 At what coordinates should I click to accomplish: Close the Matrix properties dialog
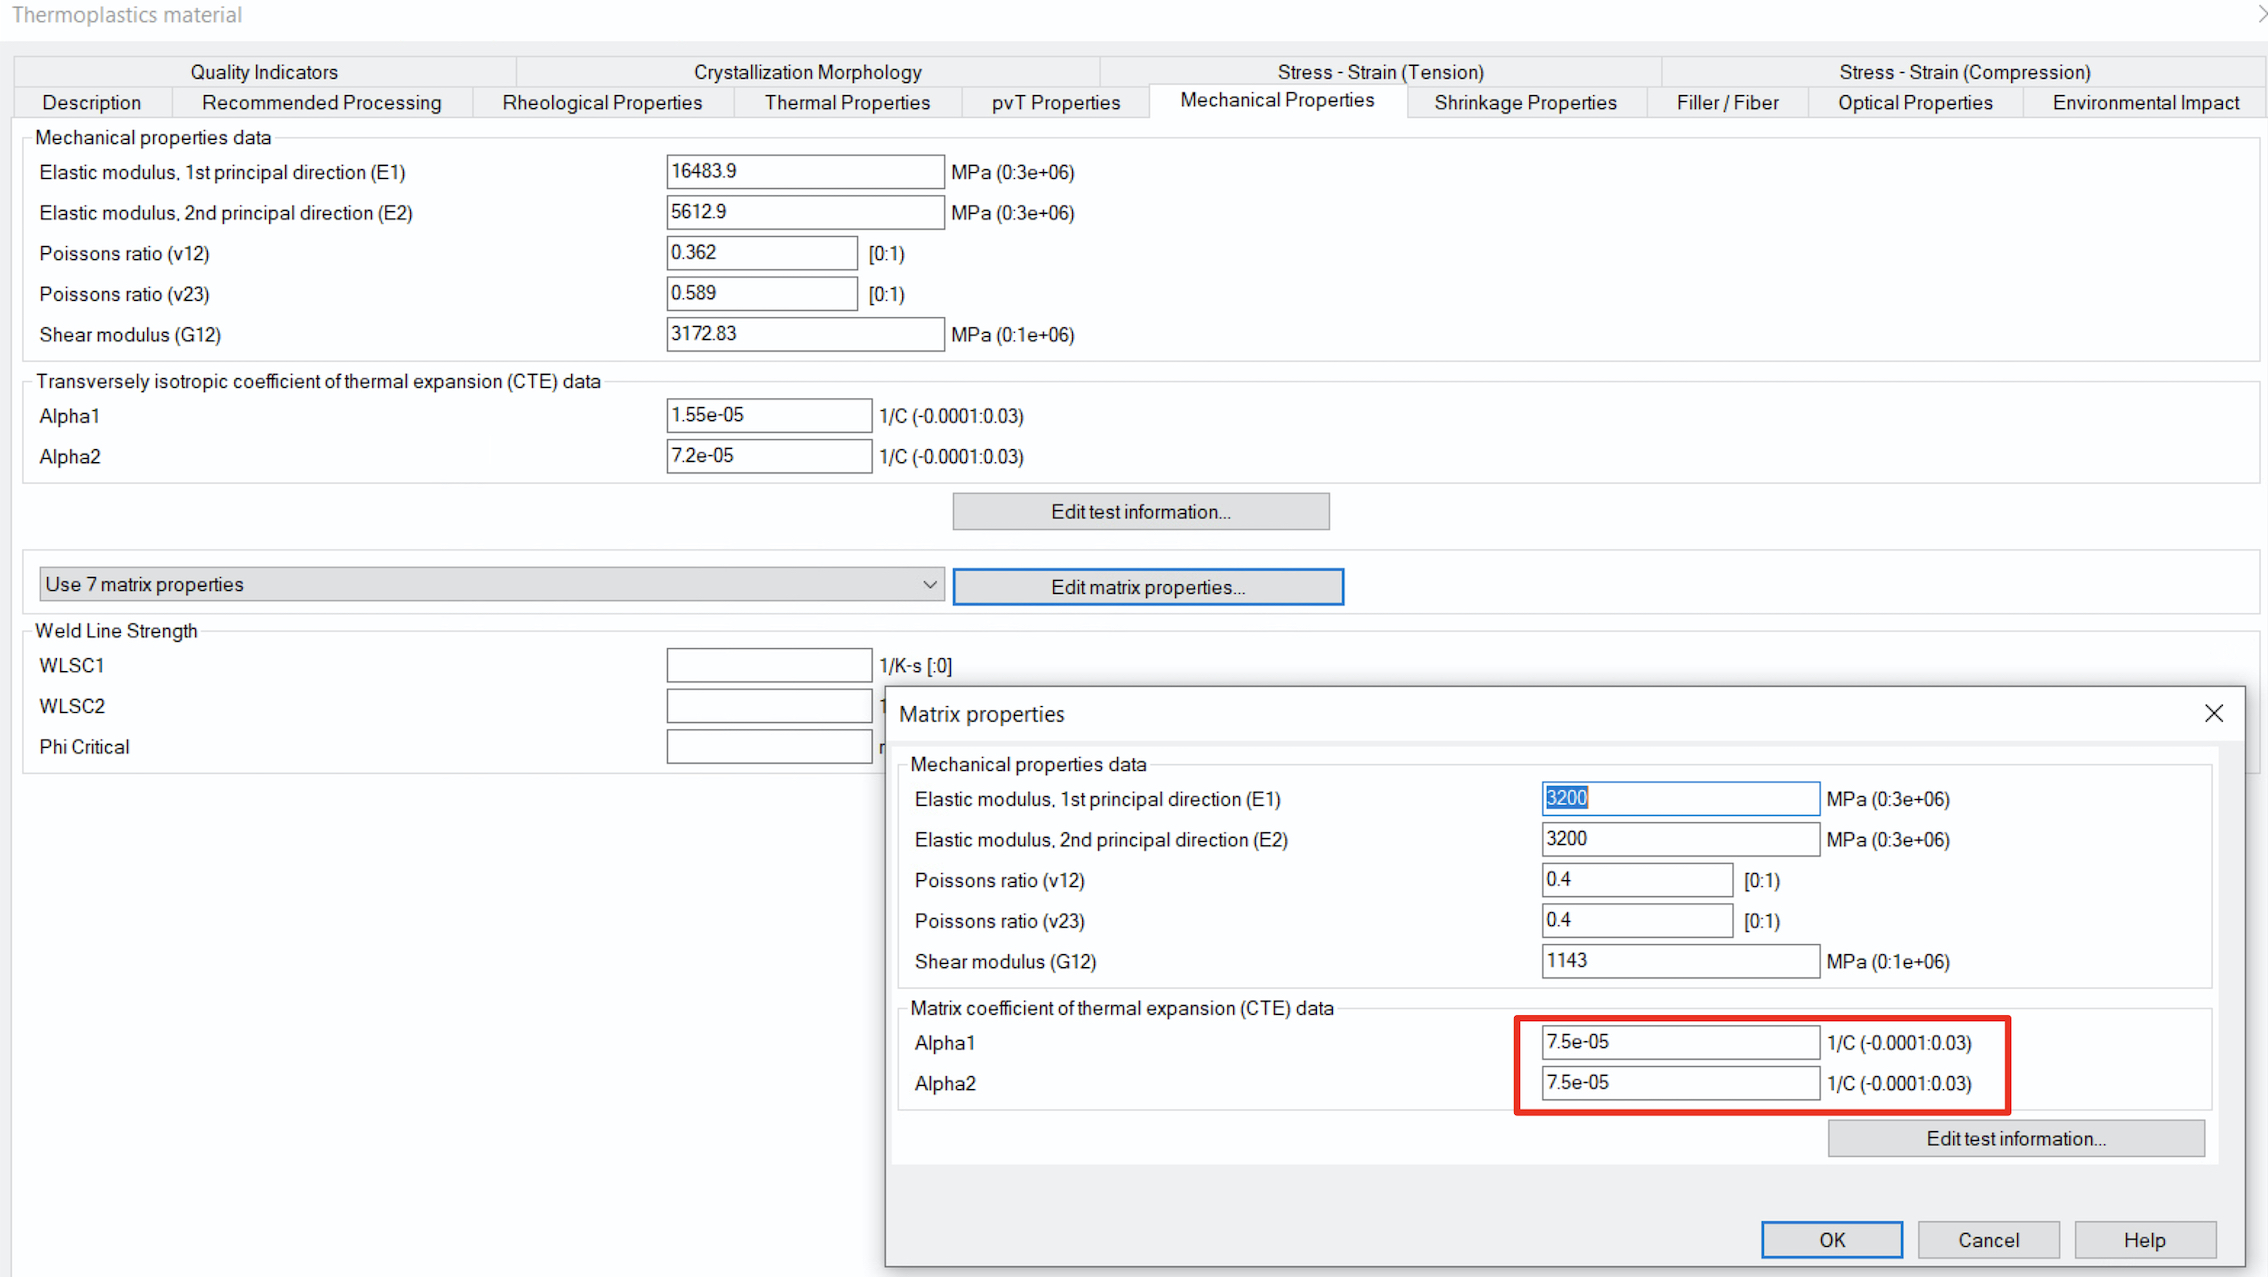[2213, 713]
